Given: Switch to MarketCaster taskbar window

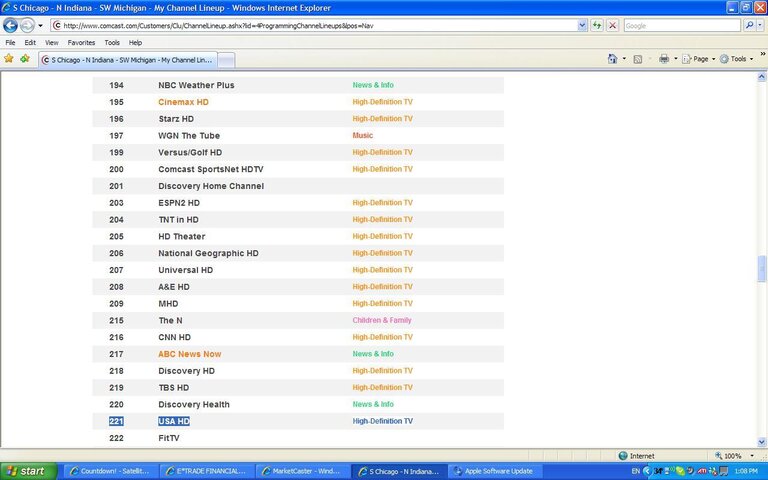Looking at the screenshot, I should point(301,471).
